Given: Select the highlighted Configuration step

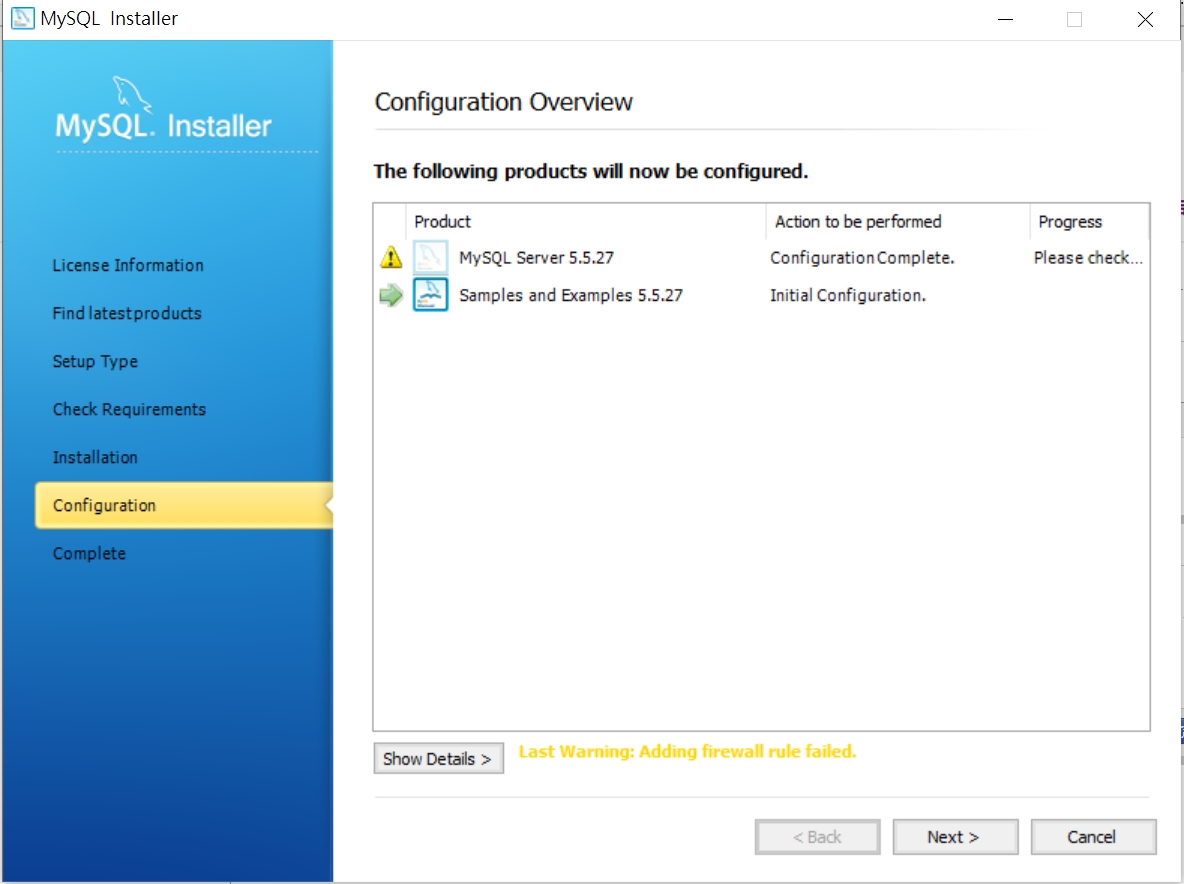Looking at the screenshot, I should [x=183, y=505].
